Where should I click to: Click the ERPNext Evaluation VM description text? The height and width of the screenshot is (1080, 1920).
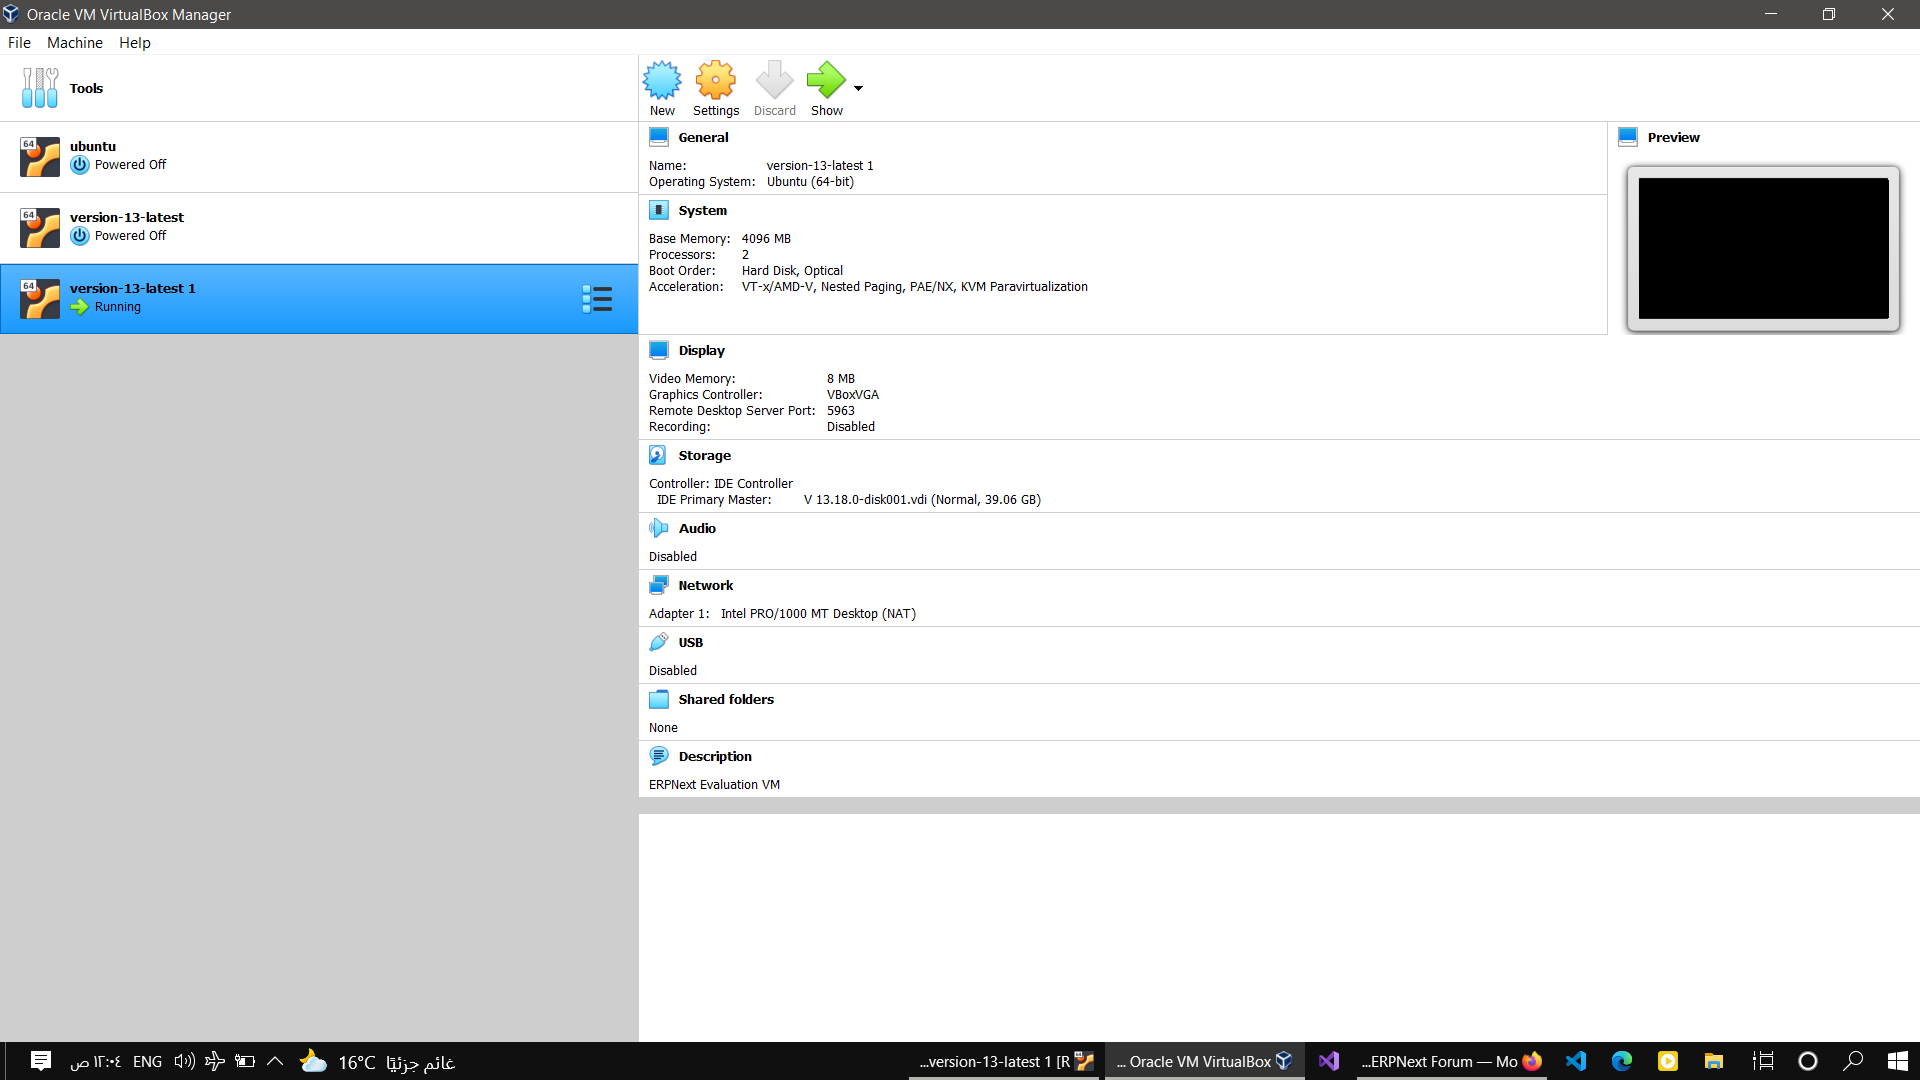(x=714, y=785)
